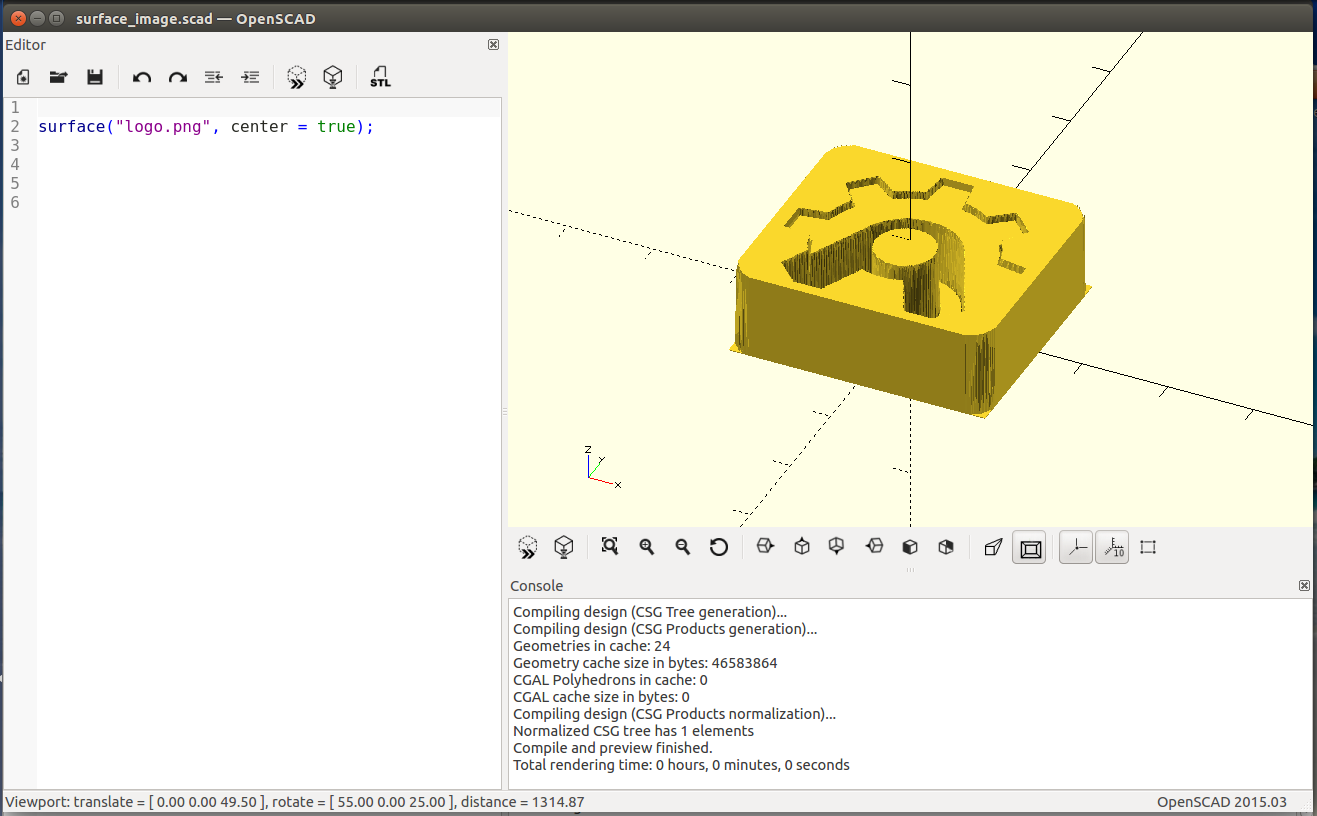The width and height of the screenshot is (1317, 816).
Task: Open a file using the folder icon
Action: pyautogui.click(x=58, y=77)
